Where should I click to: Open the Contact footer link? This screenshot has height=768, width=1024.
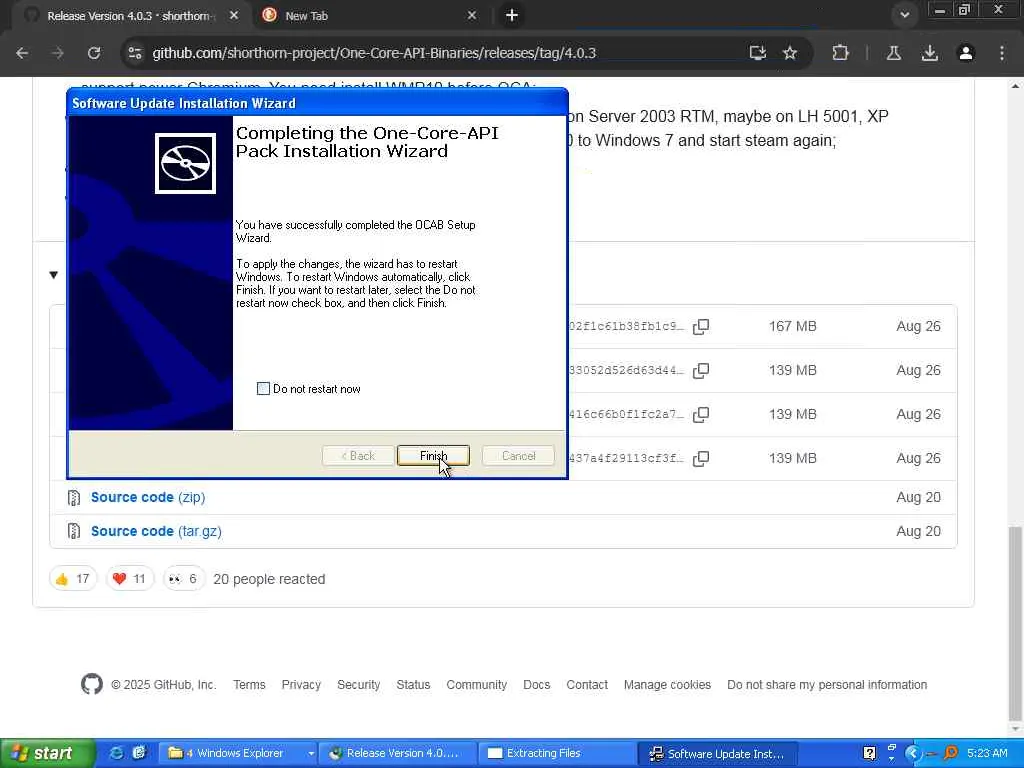pos(587,684)
